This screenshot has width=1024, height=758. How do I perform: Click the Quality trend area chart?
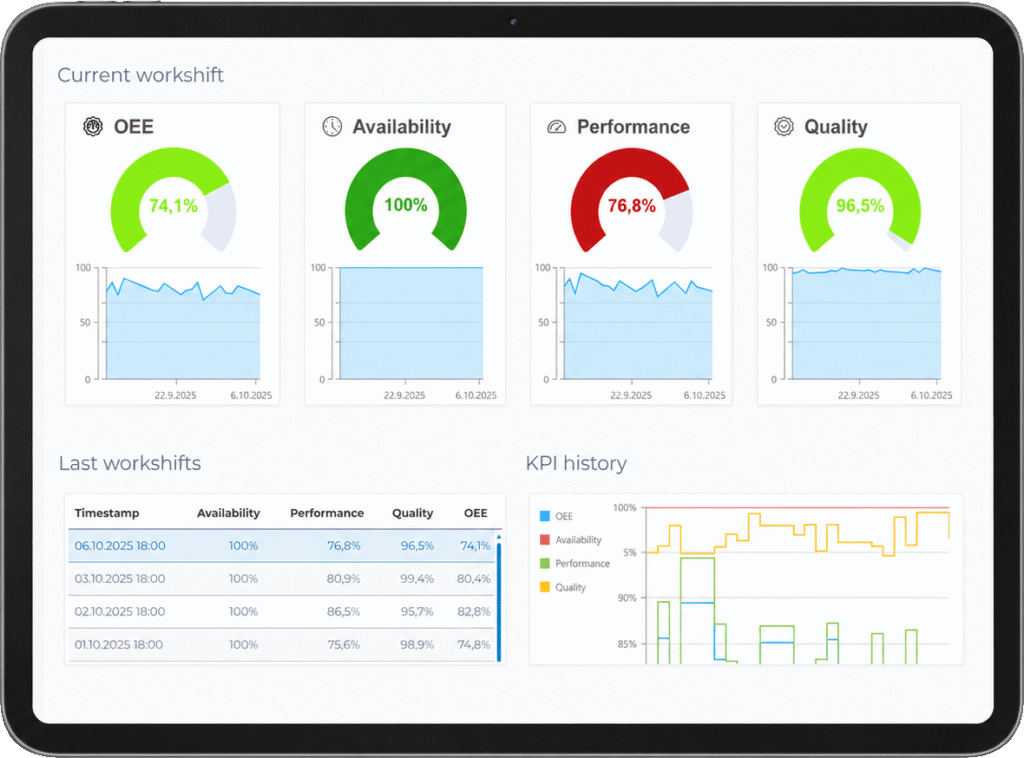pyautogui.click(x=867, y=323)
